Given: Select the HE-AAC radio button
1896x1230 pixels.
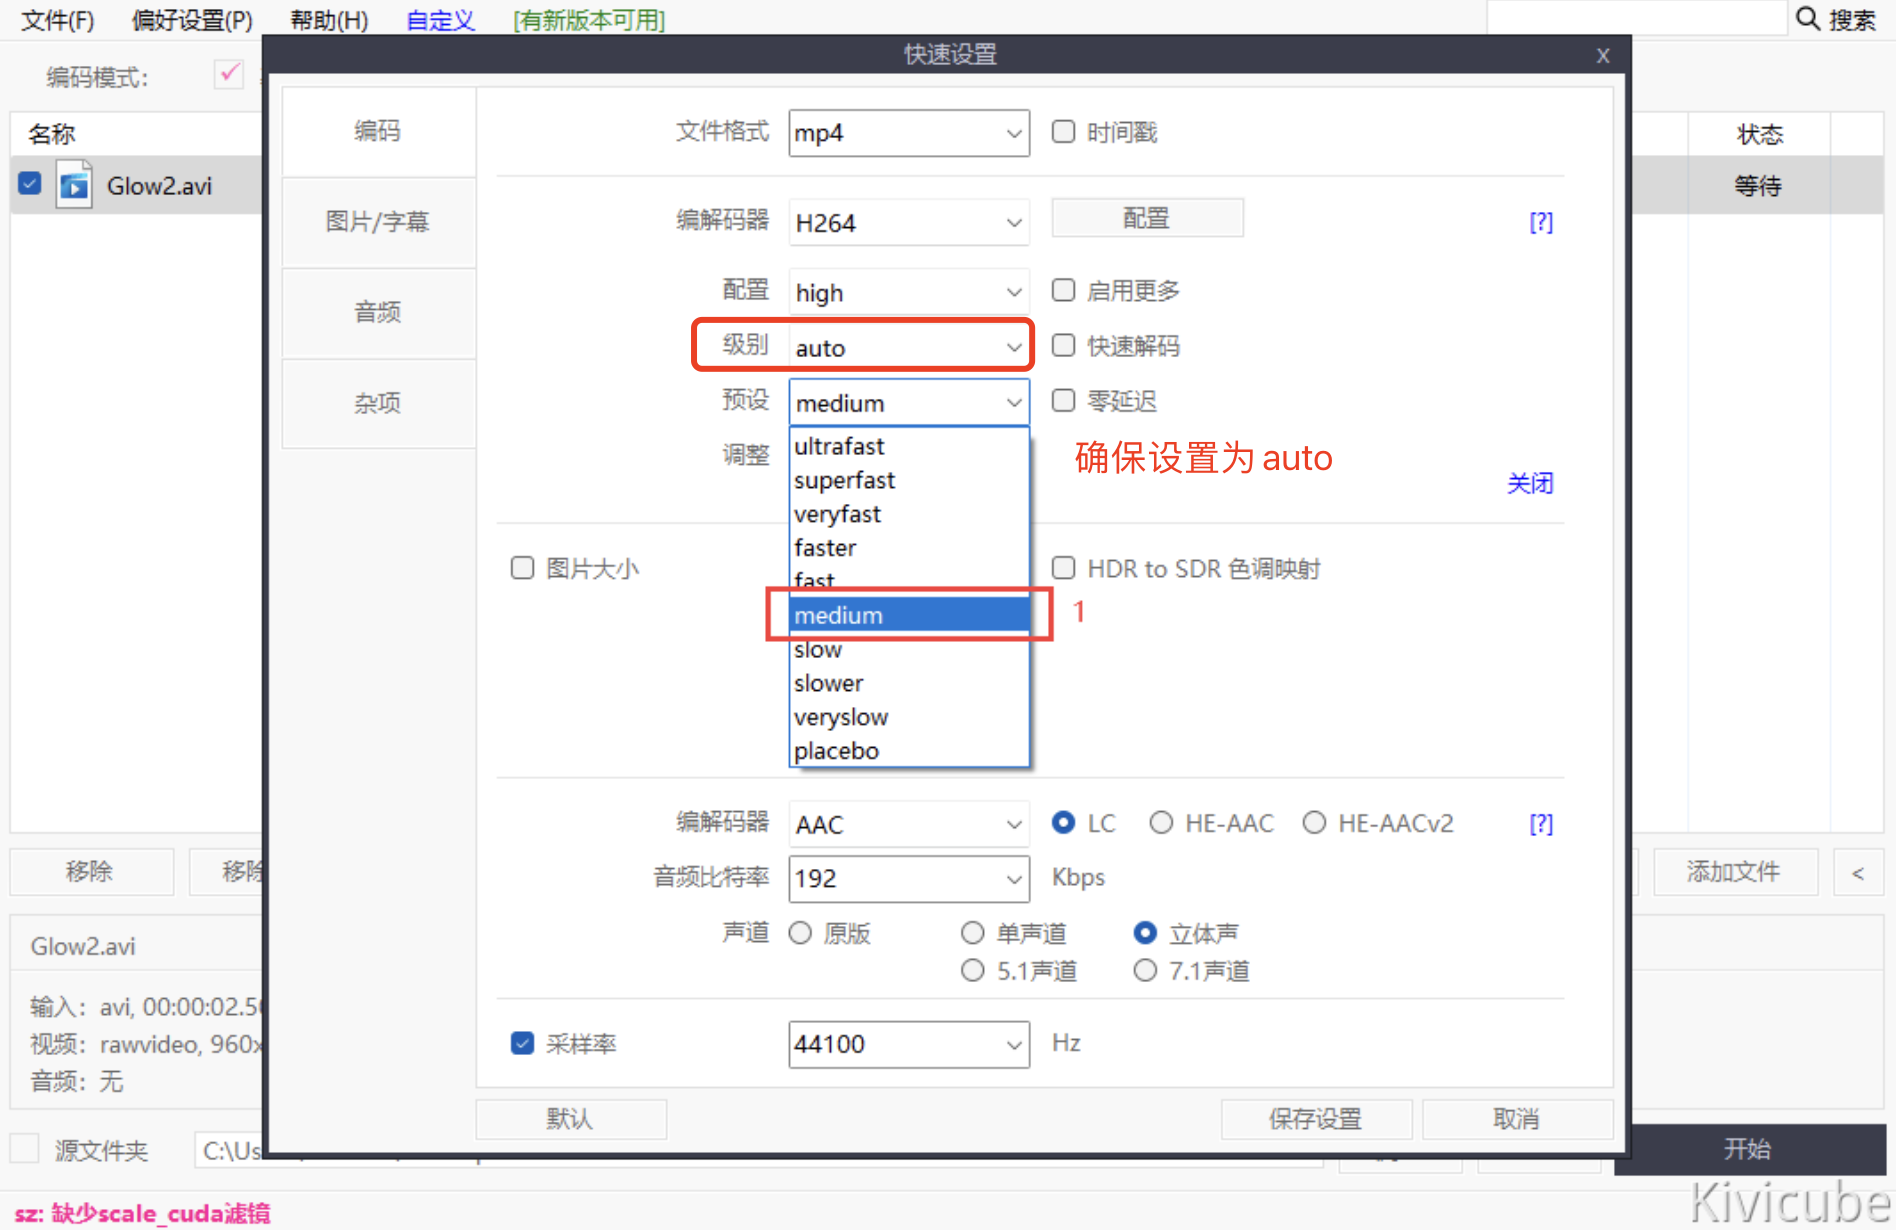Looking at the screenshot, I should point(1161,823).
